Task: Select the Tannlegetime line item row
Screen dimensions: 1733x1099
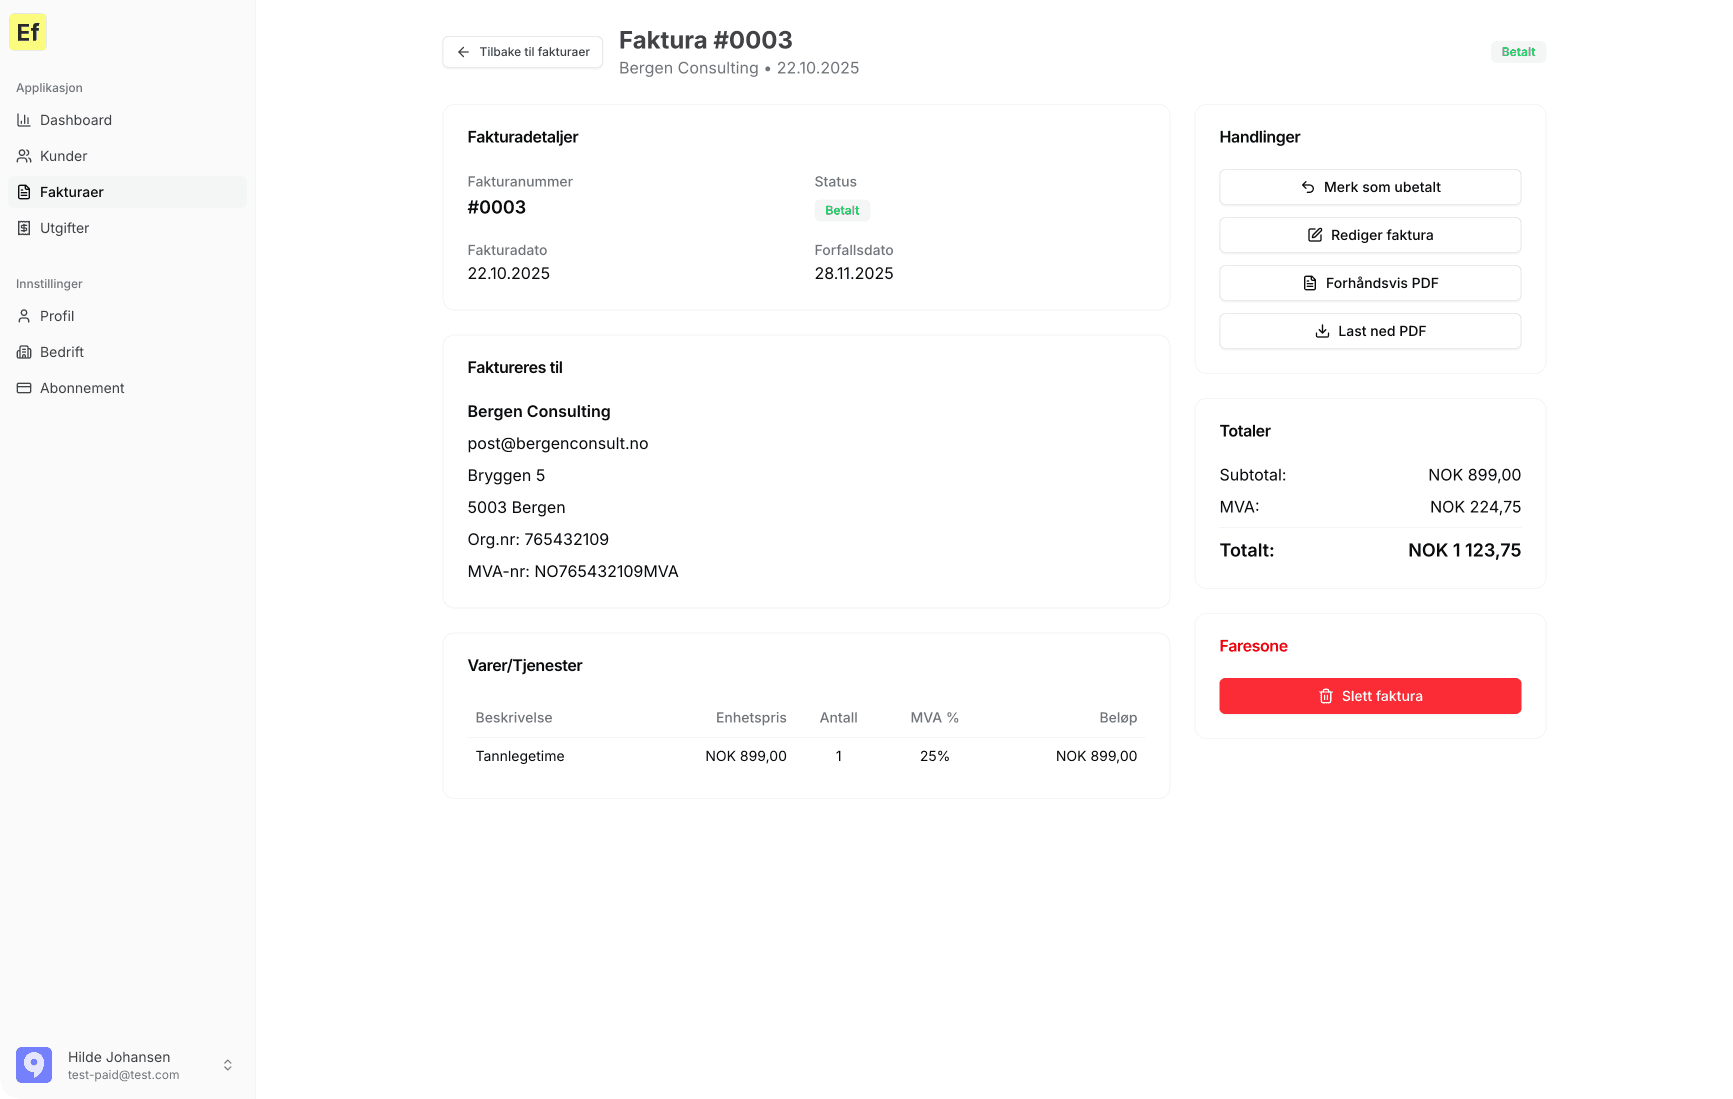Action: (806, 756)
